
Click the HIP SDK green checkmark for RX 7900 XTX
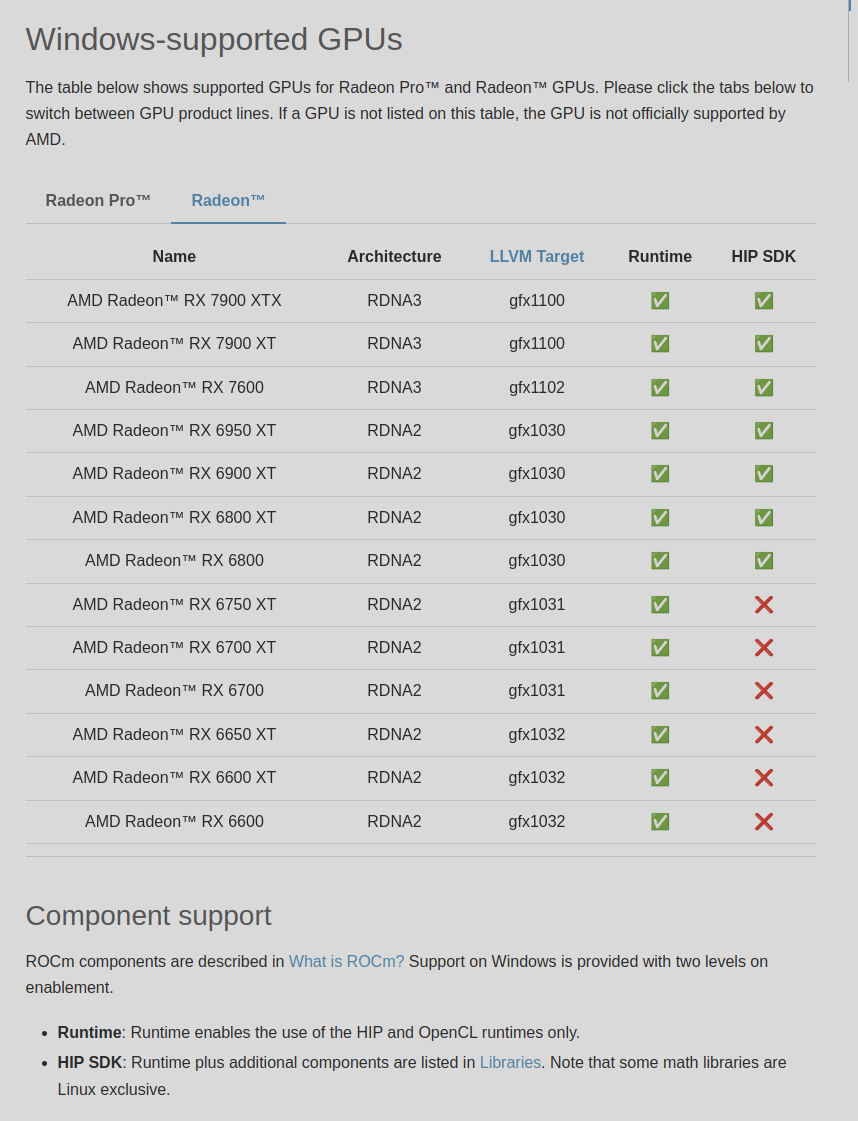pos(764,300)
